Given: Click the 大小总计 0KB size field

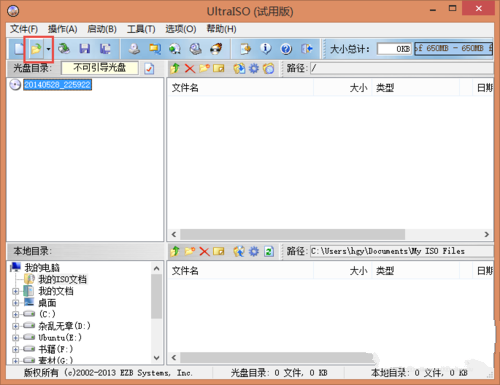Looking at the screenshot, I should click(x=394, y=49).
